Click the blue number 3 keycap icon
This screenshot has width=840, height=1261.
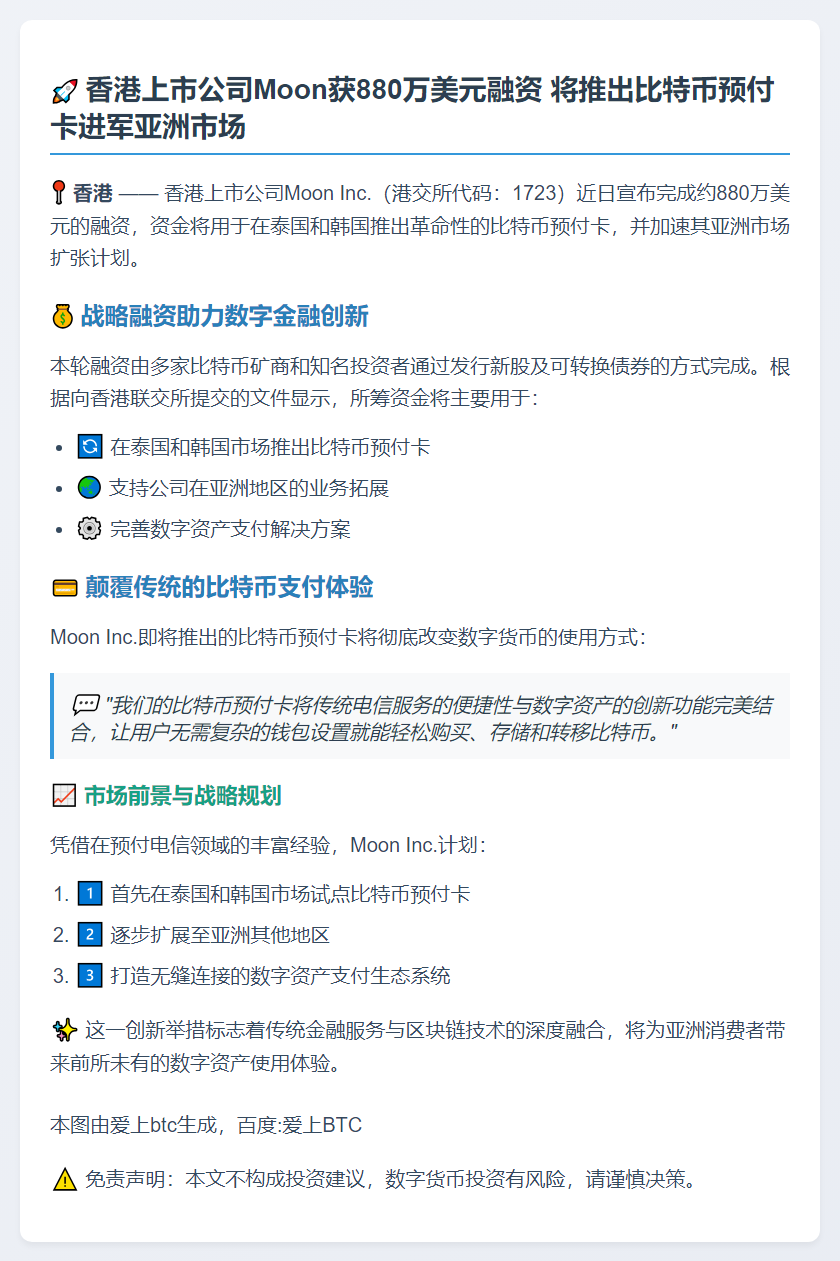click(x=90, y=976)
